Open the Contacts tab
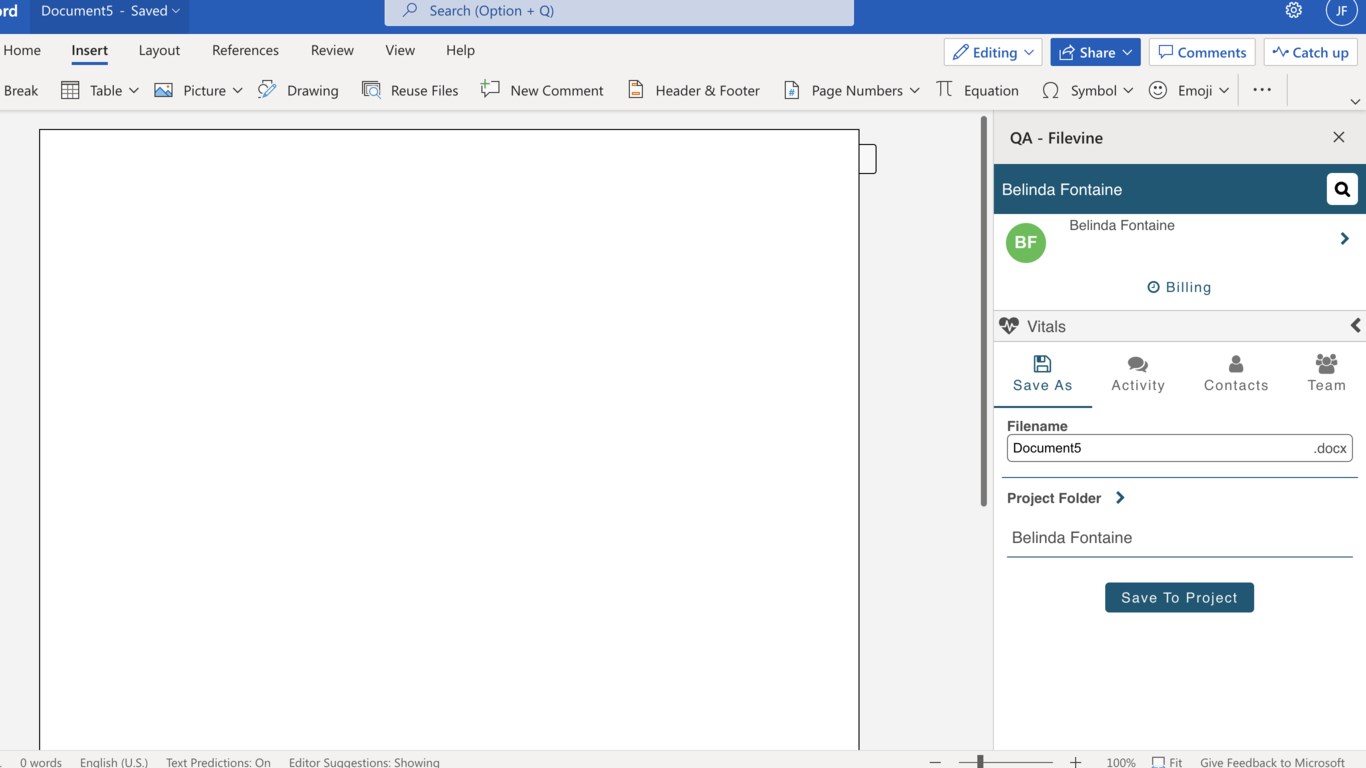The height and width of the screenshot is (768, 1366). pos(1236,374)
